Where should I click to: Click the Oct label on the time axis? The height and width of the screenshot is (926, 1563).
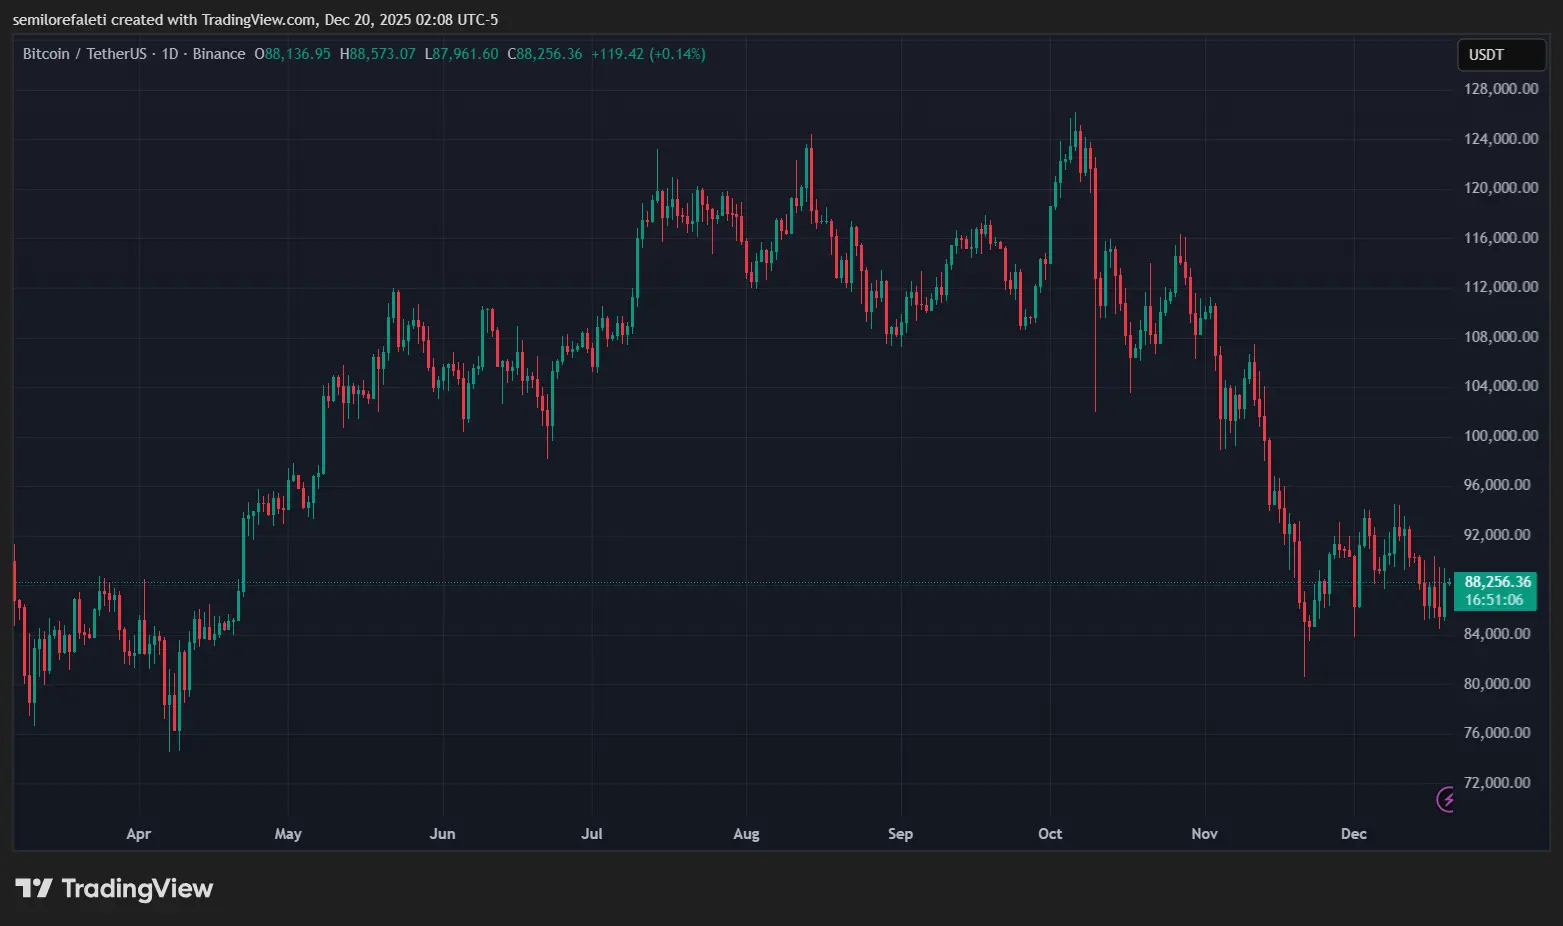tap(1050, 833)
